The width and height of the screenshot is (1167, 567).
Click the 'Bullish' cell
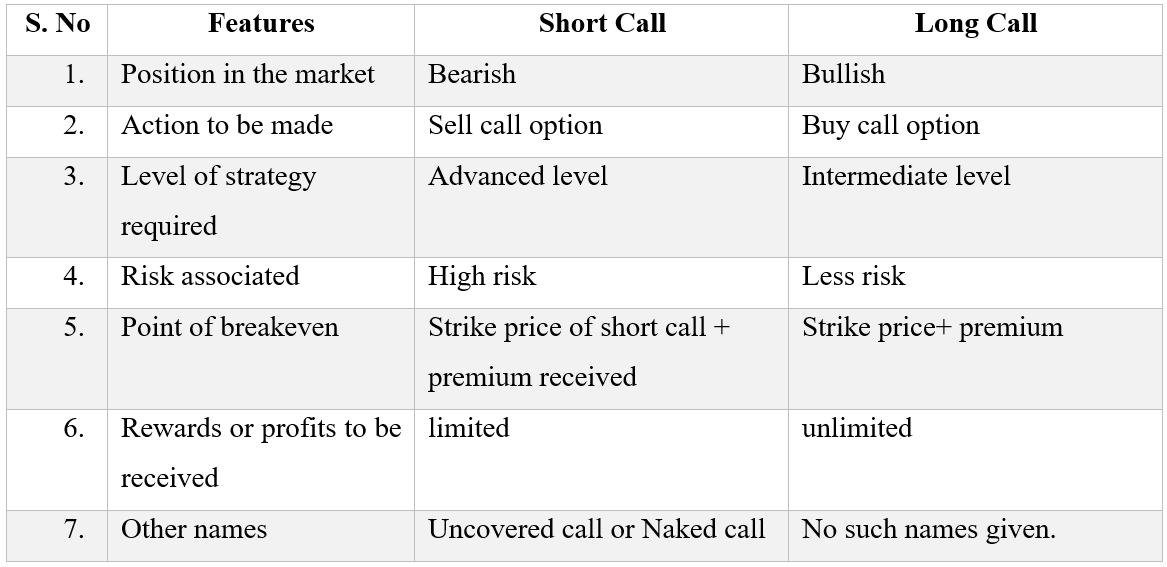coord(843,75)
